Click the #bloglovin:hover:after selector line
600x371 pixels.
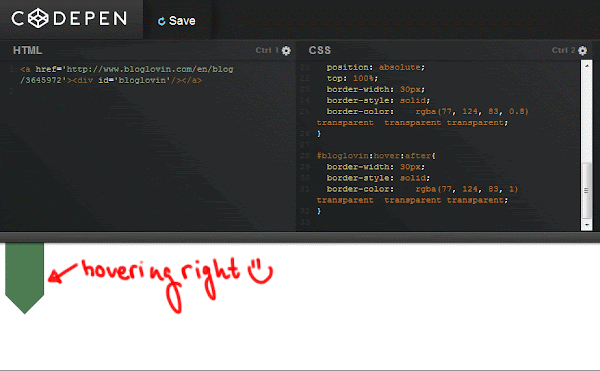(376, 156)
